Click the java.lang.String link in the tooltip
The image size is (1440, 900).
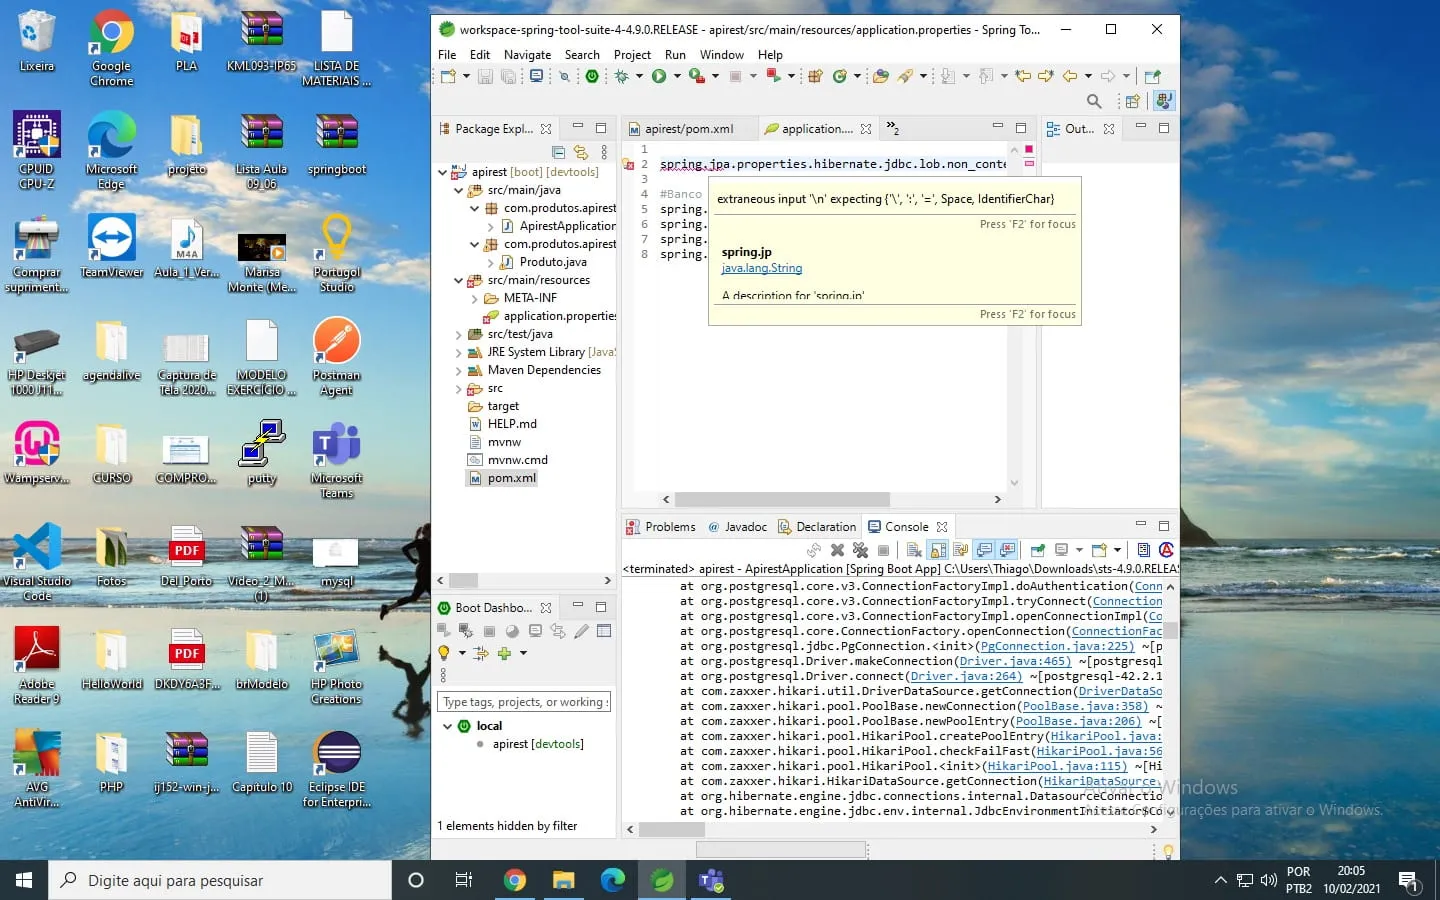761,268
